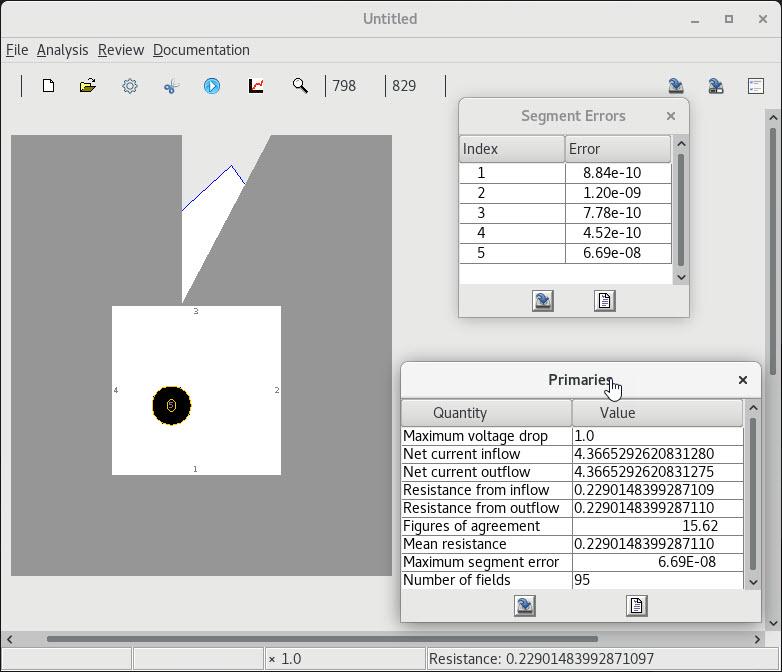The image size is (782, 672).
Task: Close the Primaries panel
Action: click(x=742, y=380)
